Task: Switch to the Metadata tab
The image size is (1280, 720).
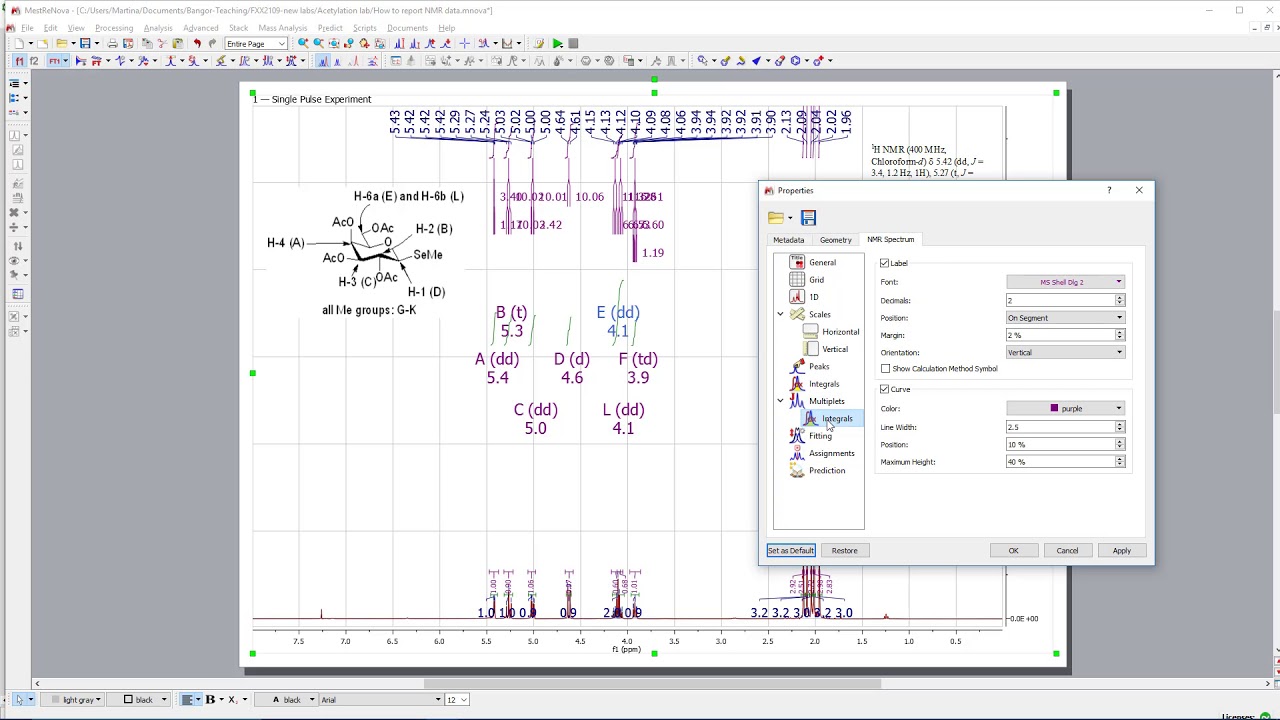Action: pyautogui.click(x=788, y=240)
